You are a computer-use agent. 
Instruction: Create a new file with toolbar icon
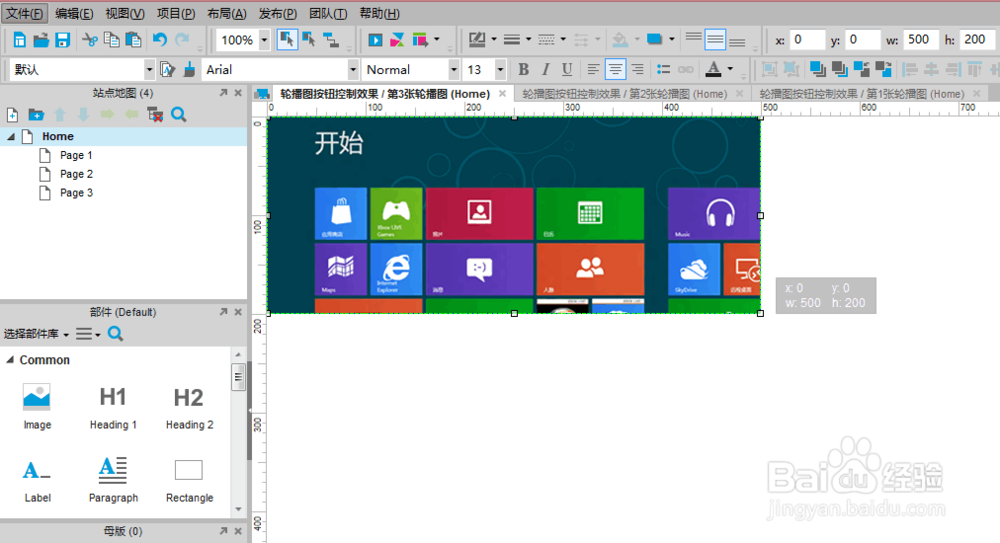pos(20,40)
